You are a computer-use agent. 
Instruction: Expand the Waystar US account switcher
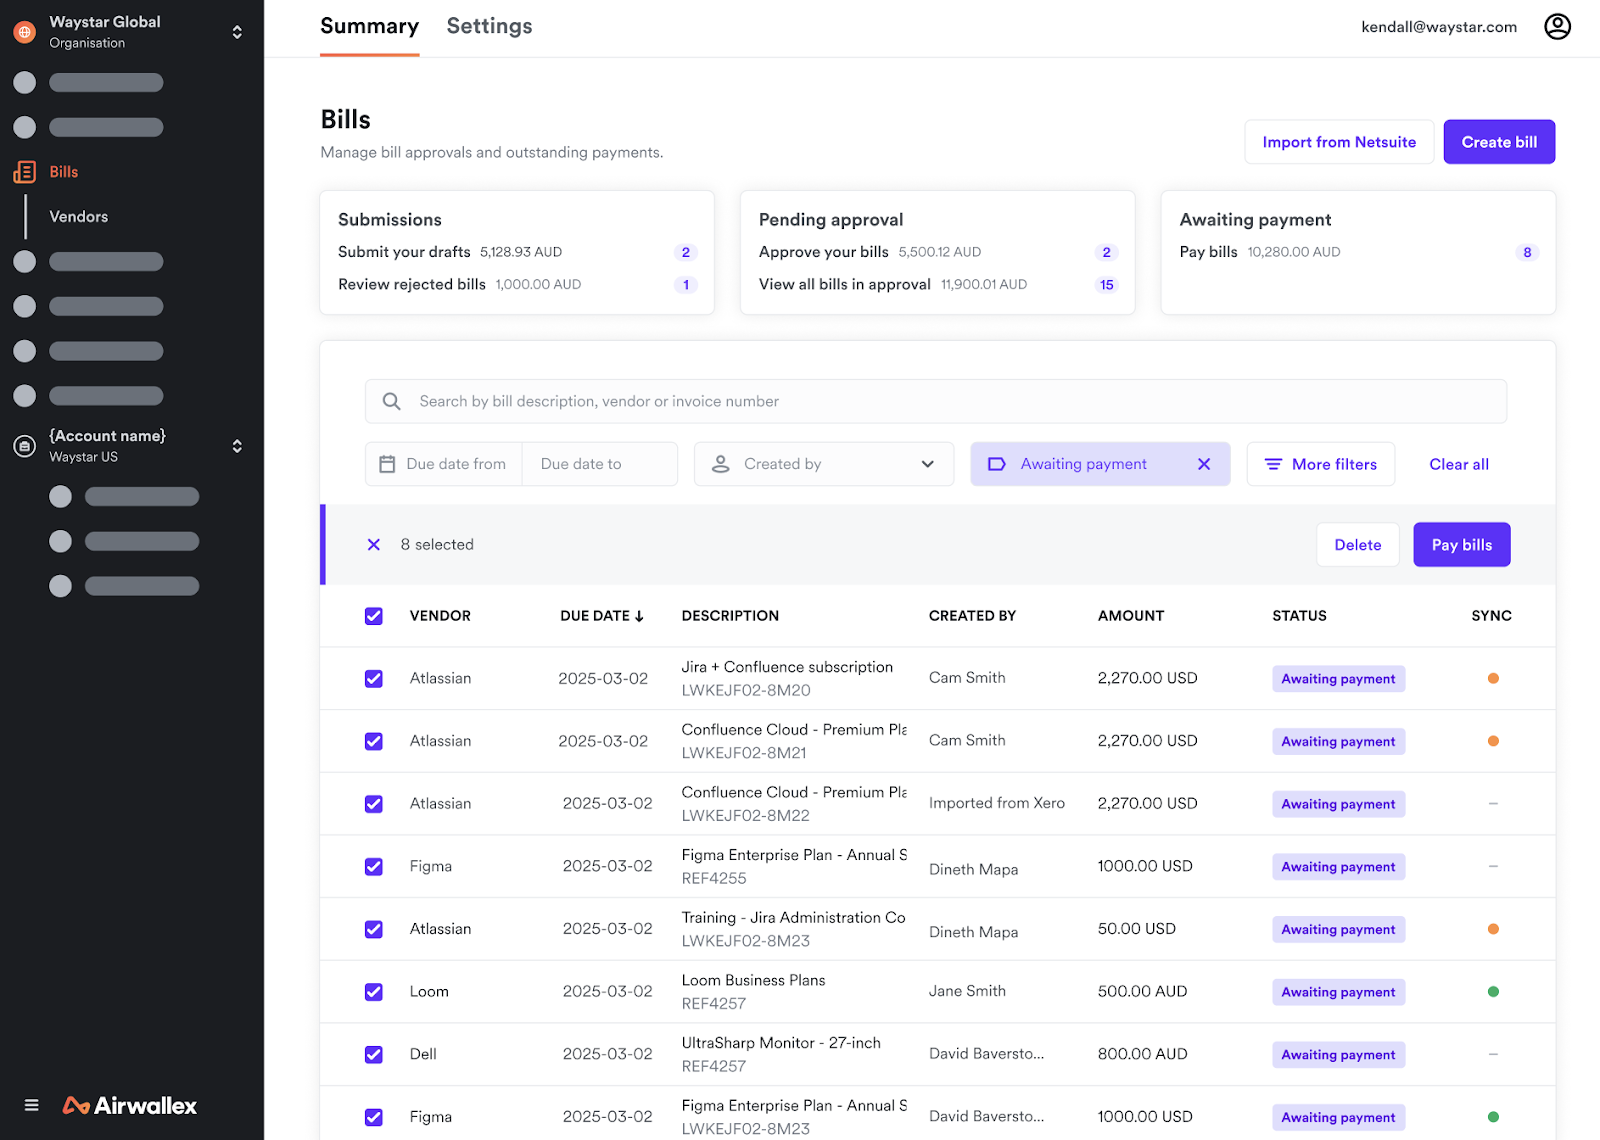coord(237,446)
